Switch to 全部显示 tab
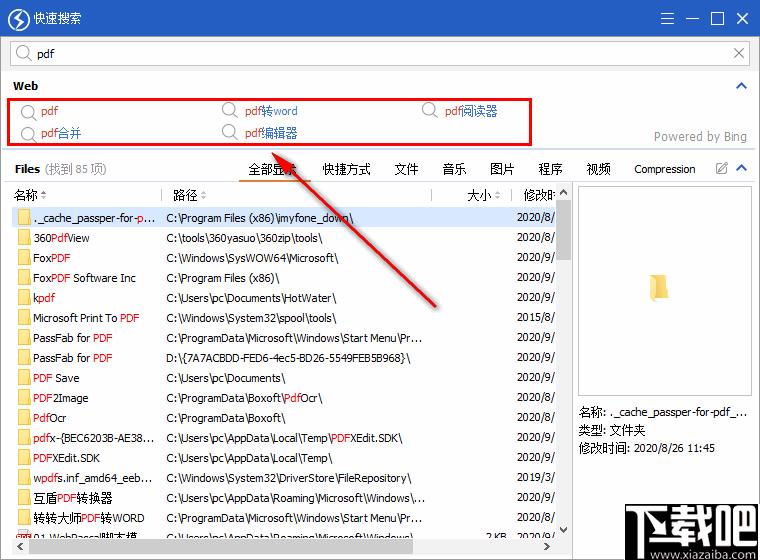The image size is (760, 560). coord(272,169)
